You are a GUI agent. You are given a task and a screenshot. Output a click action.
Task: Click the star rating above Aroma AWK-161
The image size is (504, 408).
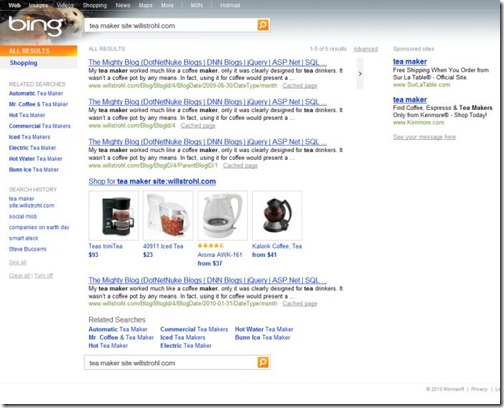pyautogui.click(x=211, y=246)
